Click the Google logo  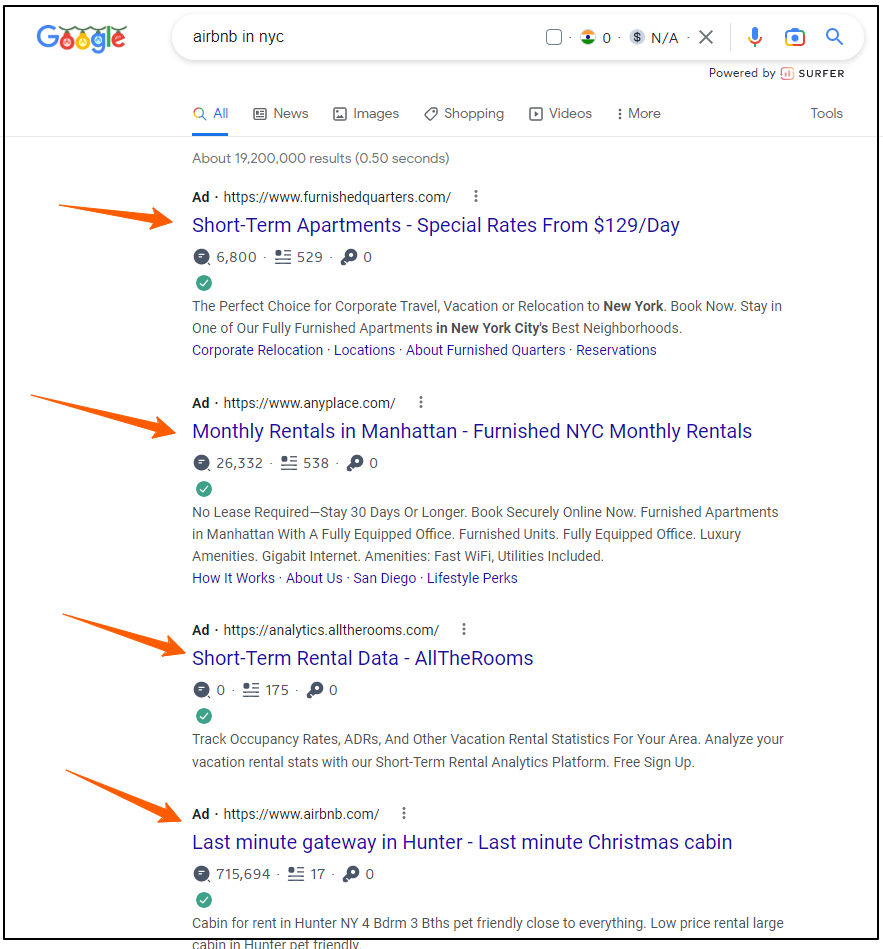coord(81,39)
